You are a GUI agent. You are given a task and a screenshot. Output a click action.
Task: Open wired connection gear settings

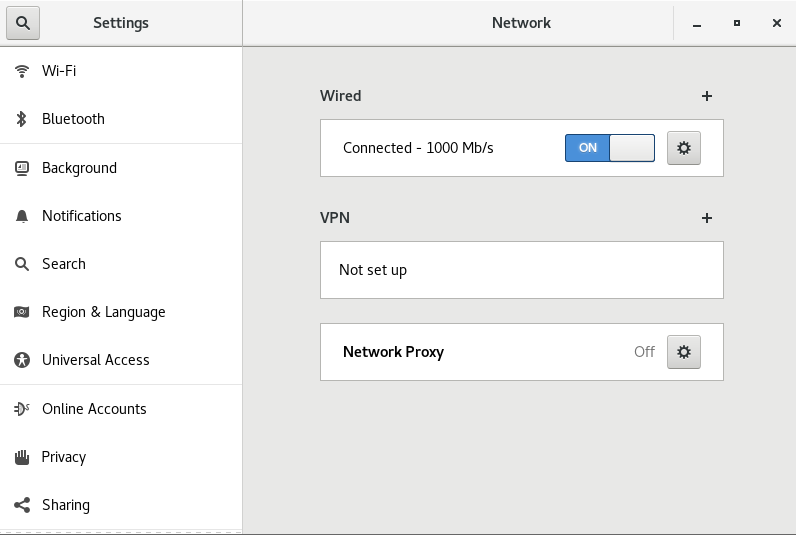tap(684, 148)
